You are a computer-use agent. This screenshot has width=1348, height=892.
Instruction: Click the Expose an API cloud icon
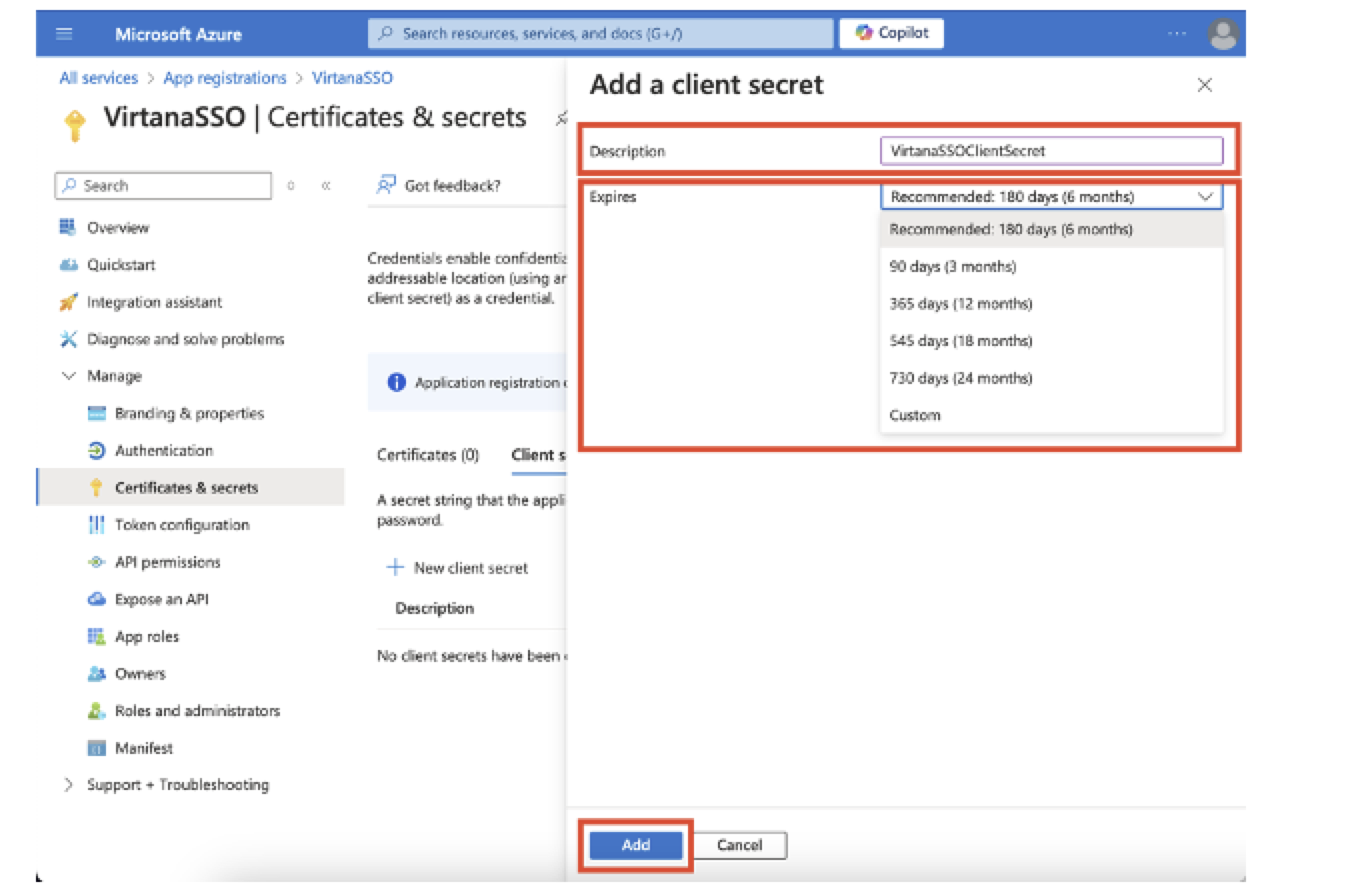point(97,599)
